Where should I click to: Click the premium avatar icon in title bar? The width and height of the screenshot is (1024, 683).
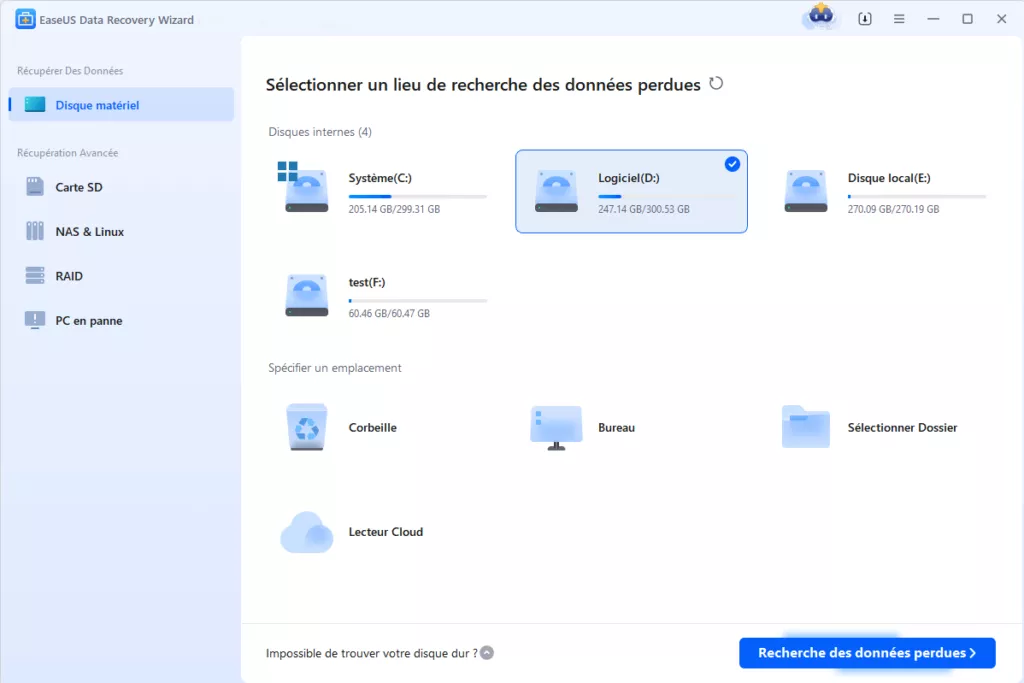click(820, 18)
